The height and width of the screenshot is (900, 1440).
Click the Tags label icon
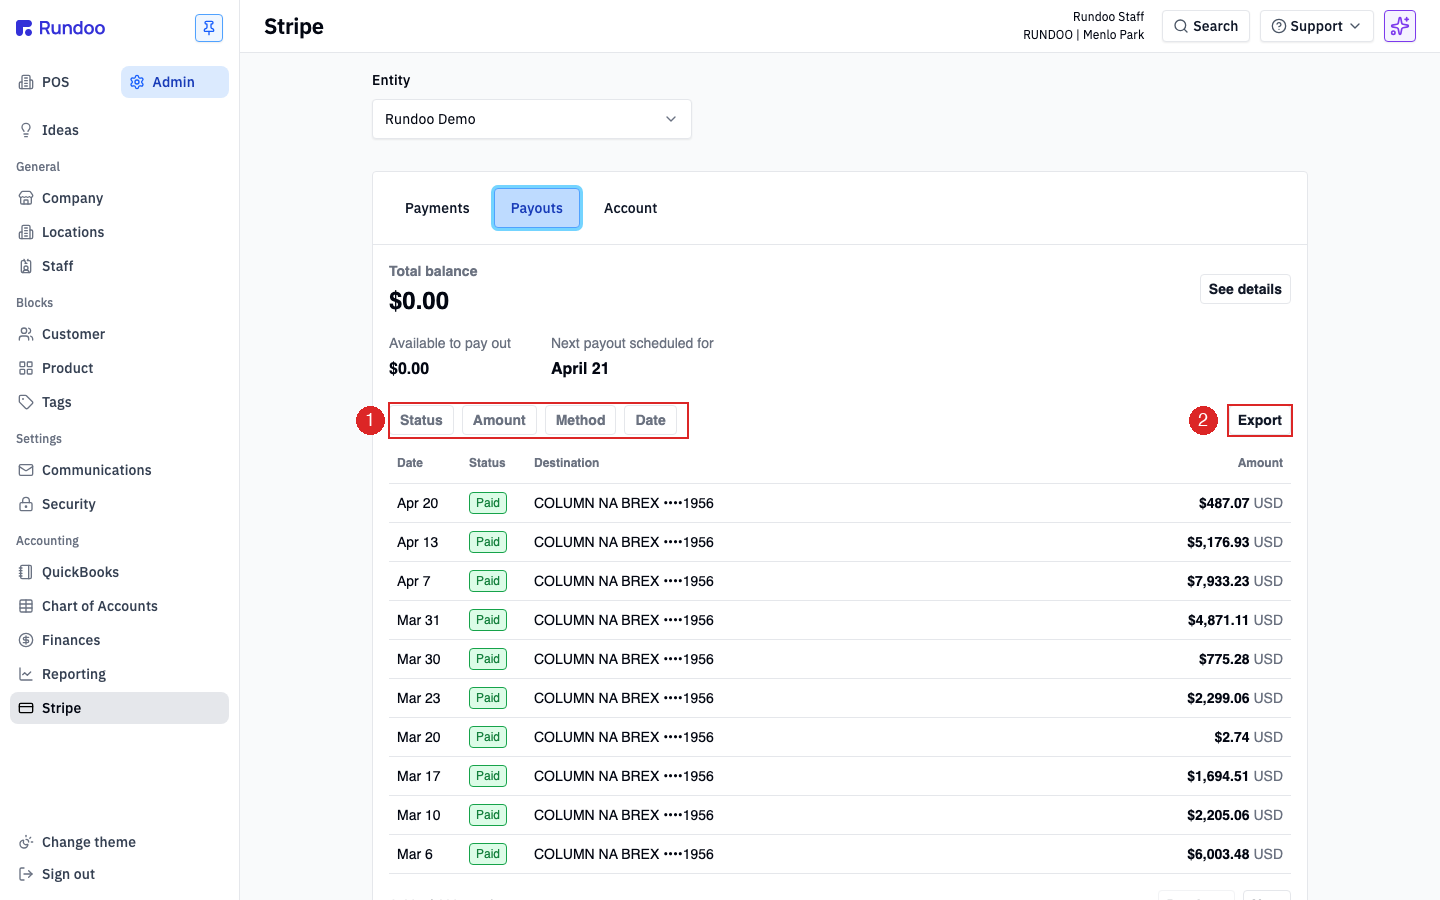tap(26, 402)
